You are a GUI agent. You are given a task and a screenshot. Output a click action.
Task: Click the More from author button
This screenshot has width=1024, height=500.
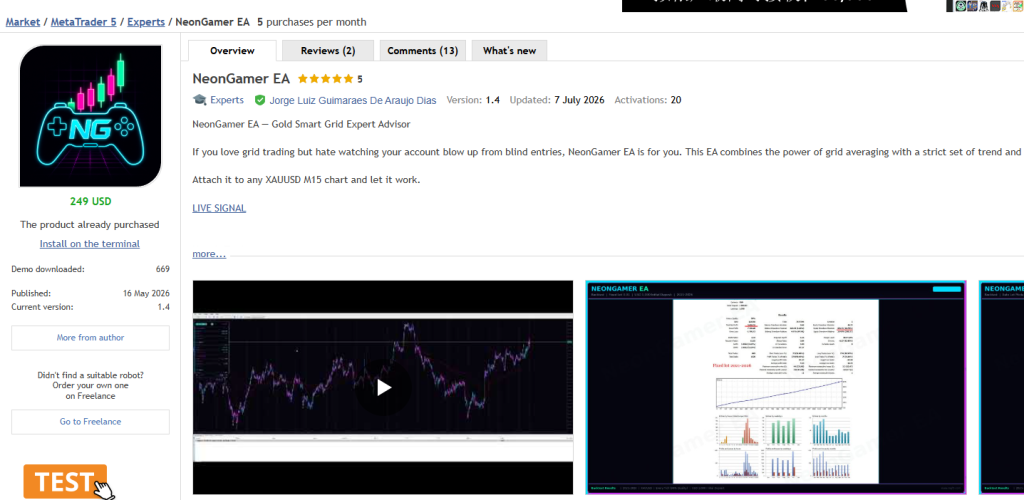[x=90, y=337]
